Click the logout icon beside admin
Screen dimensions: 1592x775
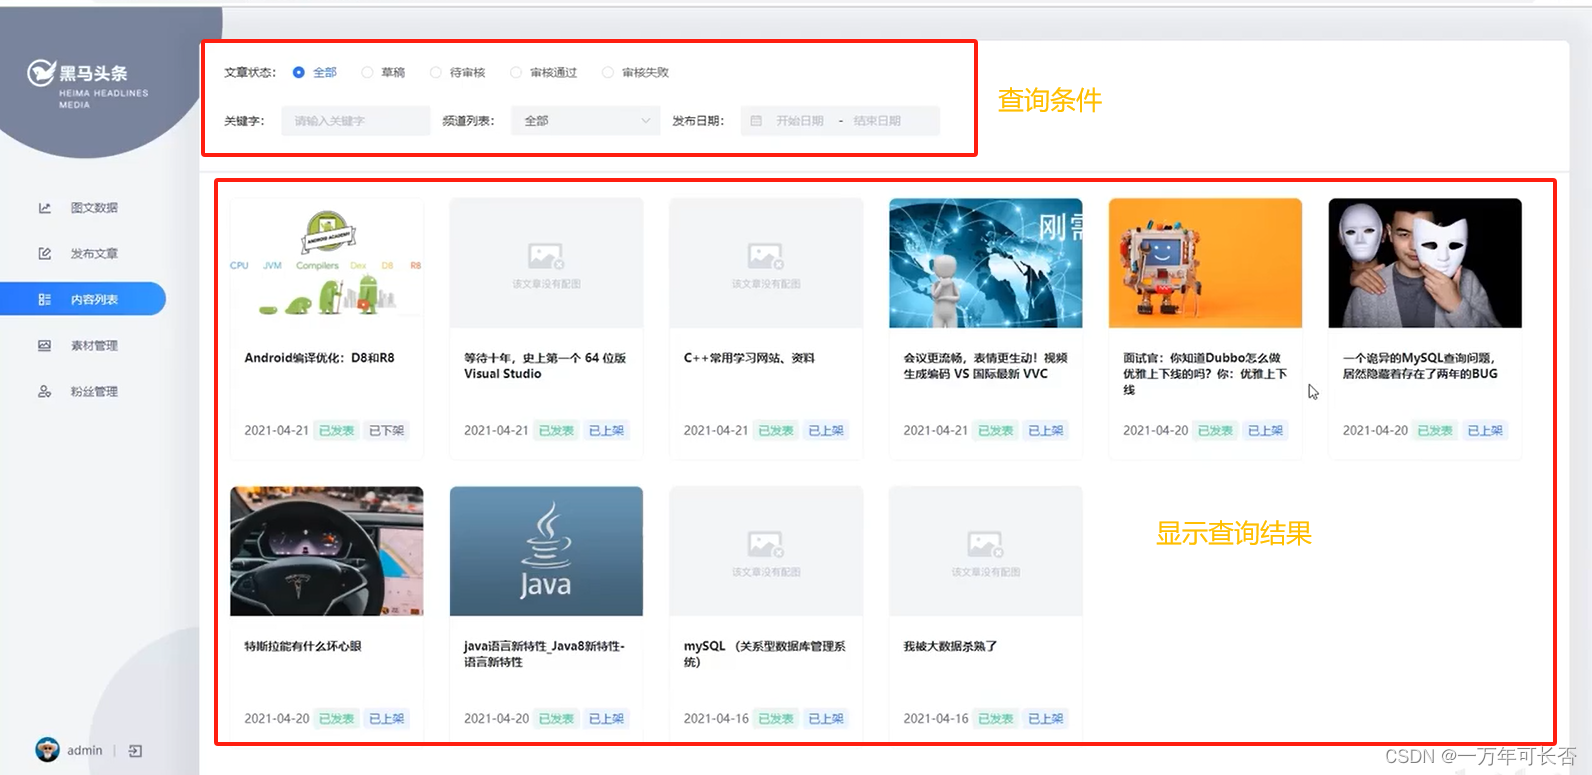click(x=136, y=751)
